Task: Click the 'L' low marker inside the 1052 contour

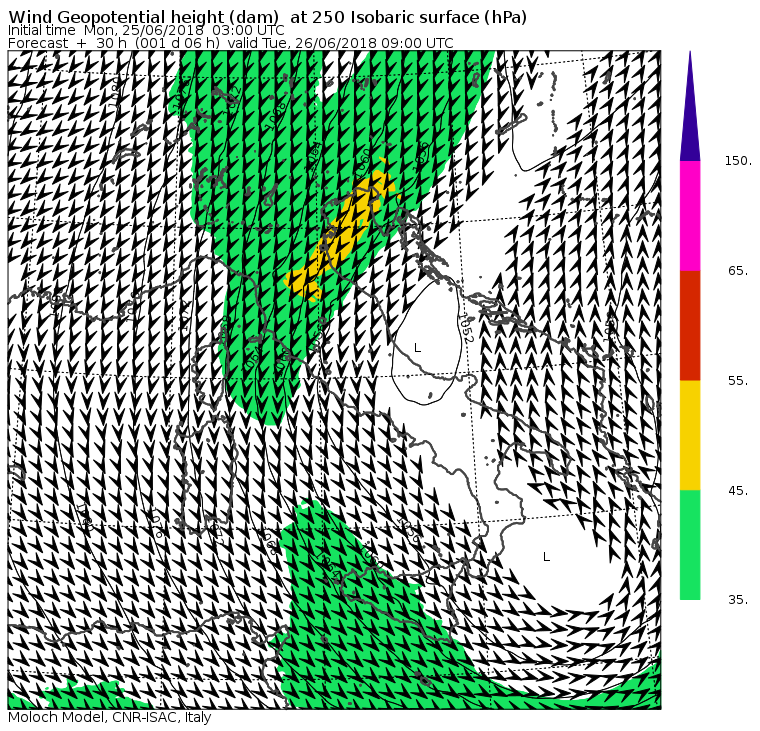Action: [x=417, y=348]
